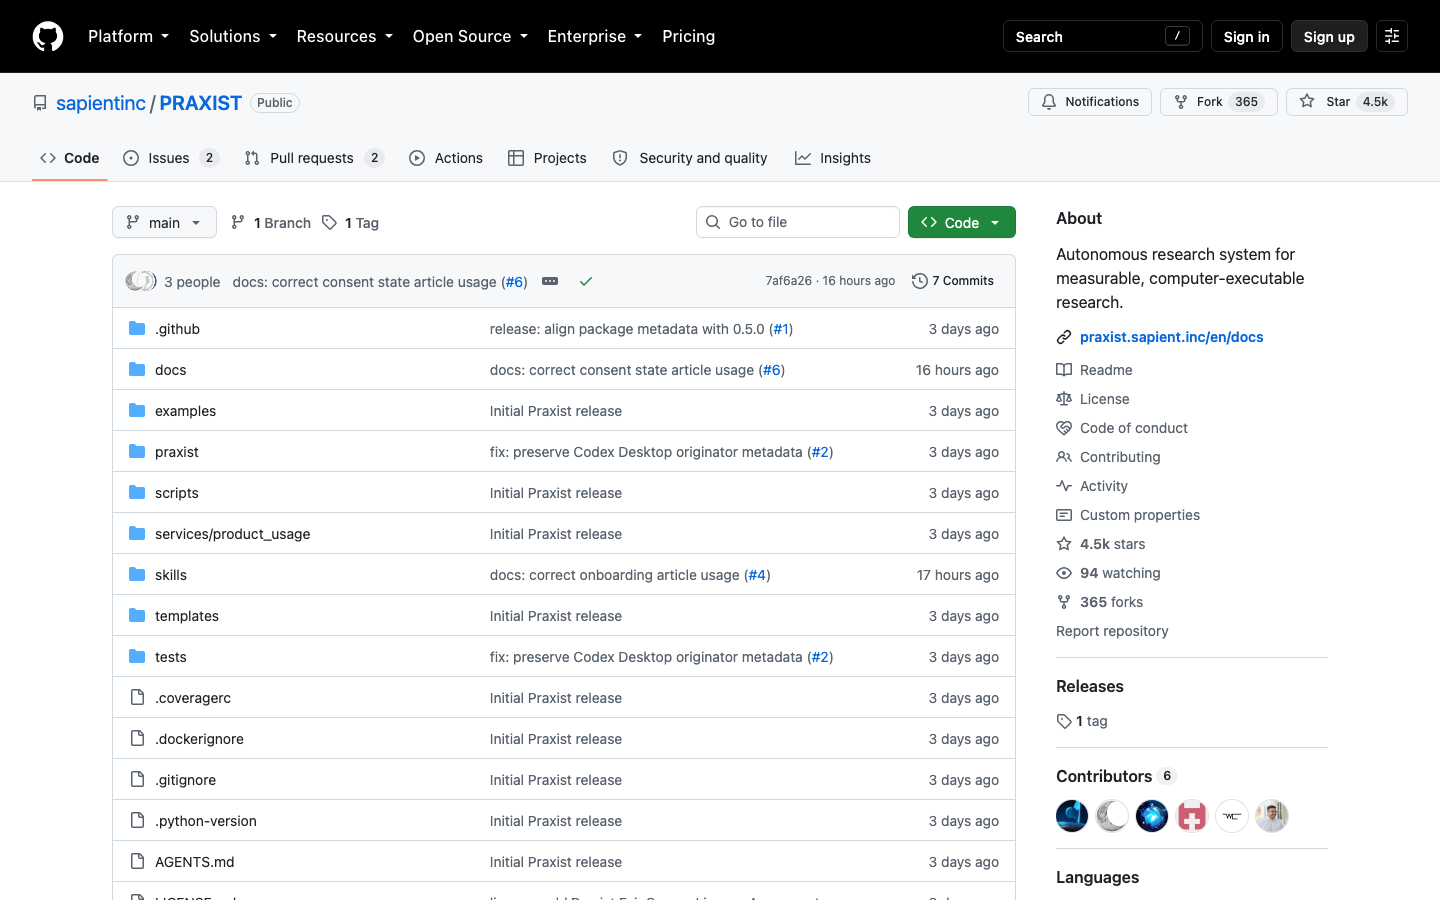The image size is (1440, 900).
Task: Click the Sign in button
Action: (x=1246, y=36)
